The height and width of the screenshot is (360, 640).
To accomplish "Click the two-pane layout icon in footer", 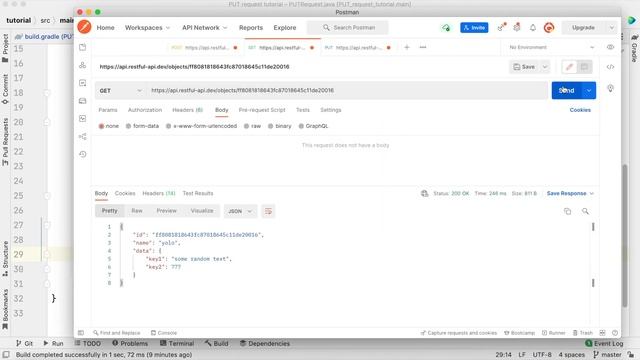I will tap(602, 333).
